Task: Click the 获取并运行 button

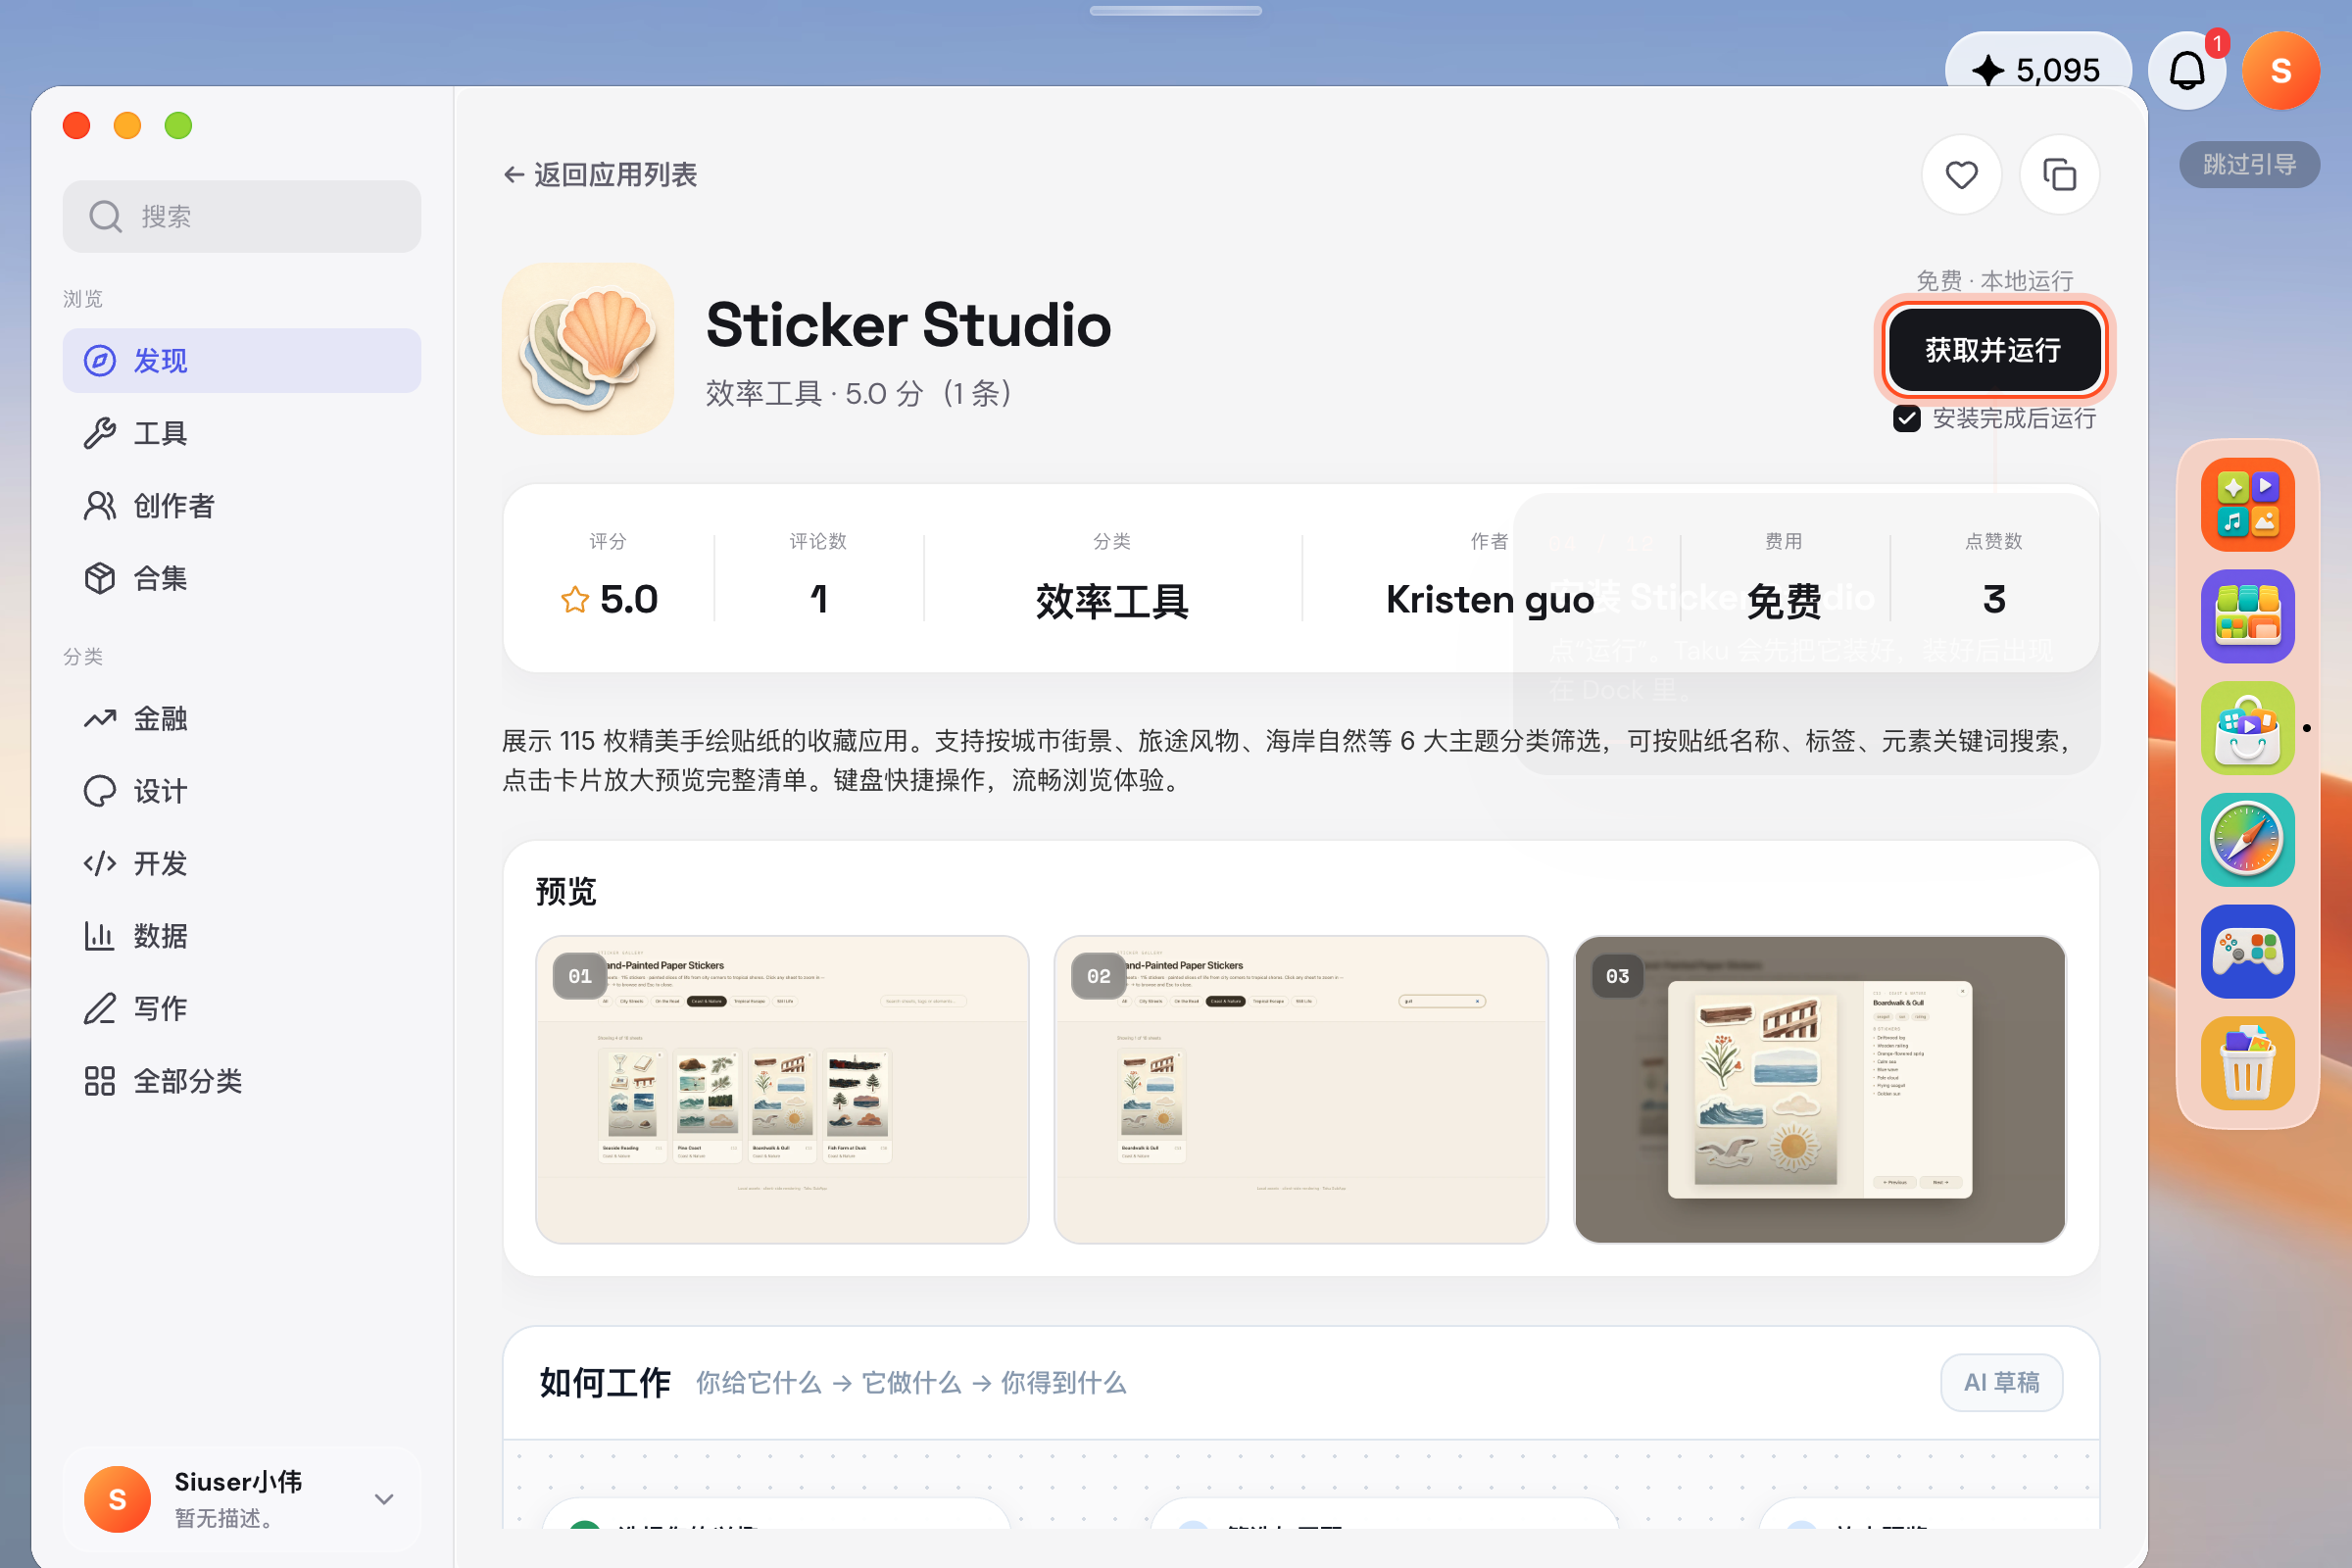Action: click(x=1993, y=350)
